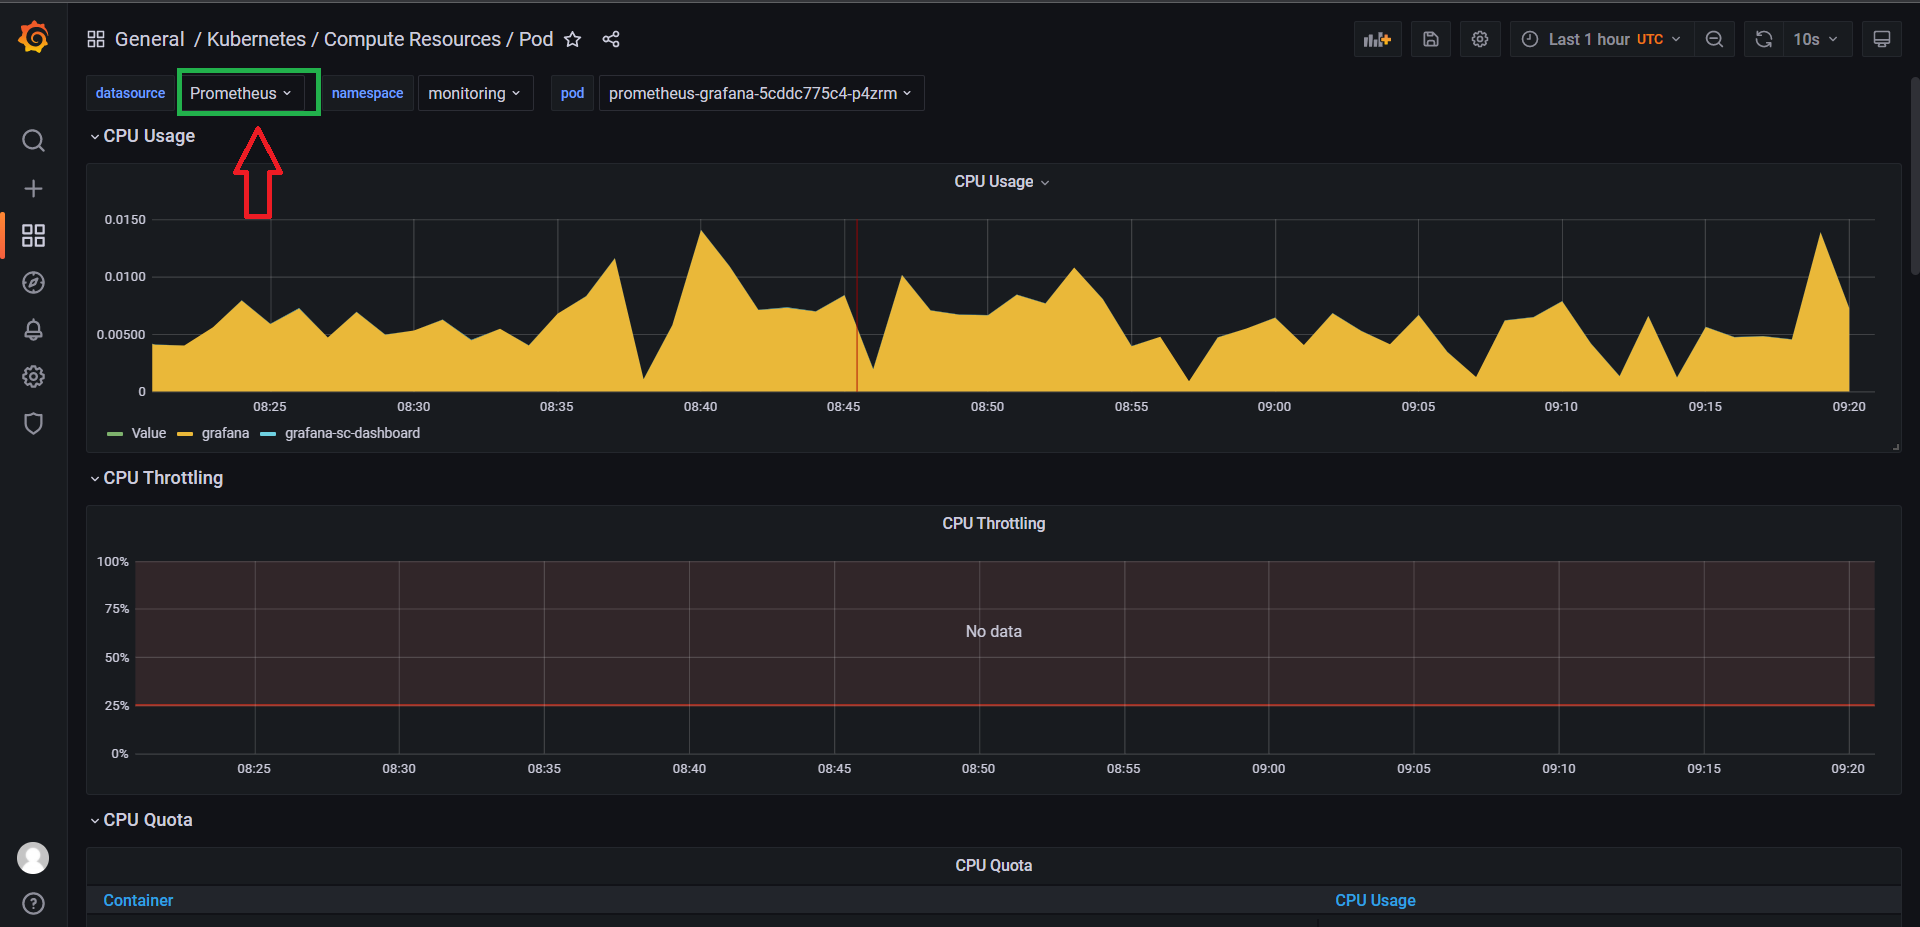Open the CPU Usage panel title menu
The width and height of the screenshot is (1920, 927).
pyautogui.click(x=1001, y=182)
